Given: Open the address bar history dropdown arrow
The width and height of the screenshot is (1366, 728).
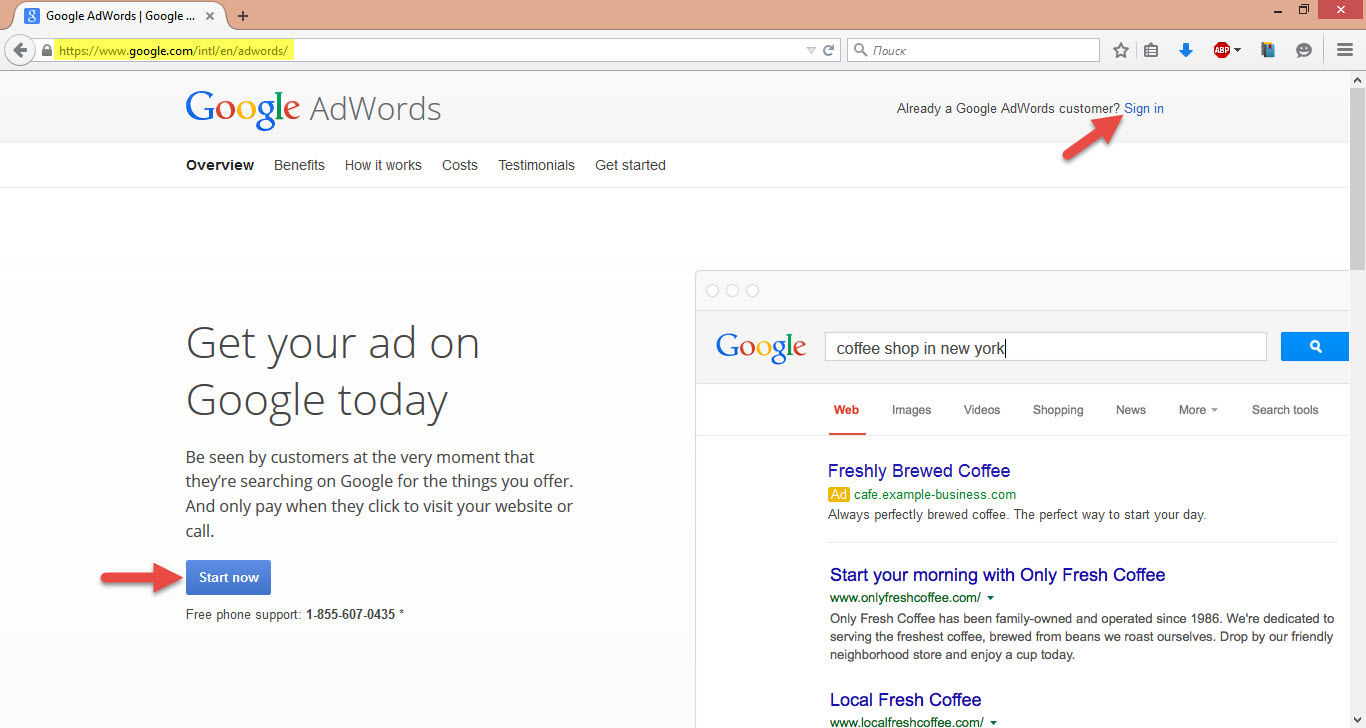Looking at the screenshot, I should click(811, 50).
